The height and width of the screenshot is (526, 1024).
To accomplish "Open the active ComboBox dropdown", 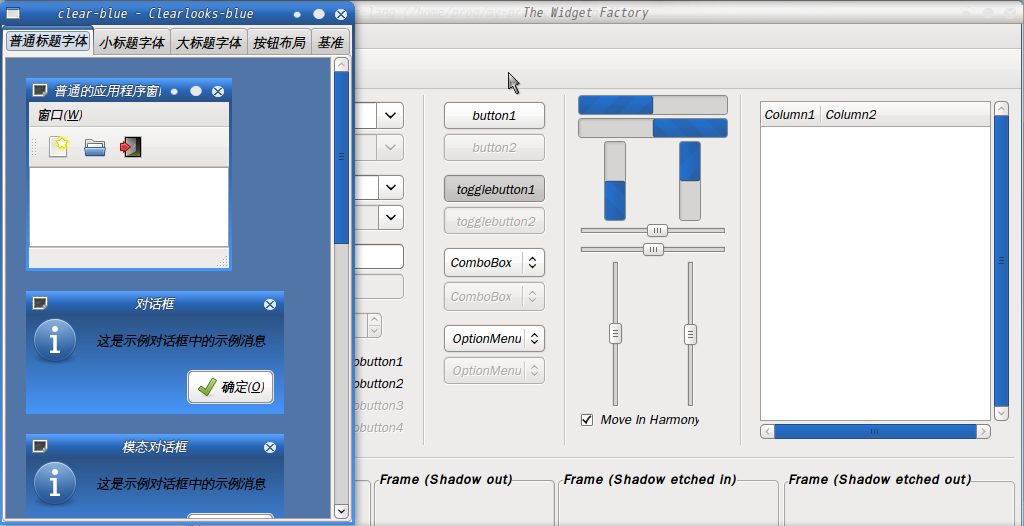I will [494, 263].
